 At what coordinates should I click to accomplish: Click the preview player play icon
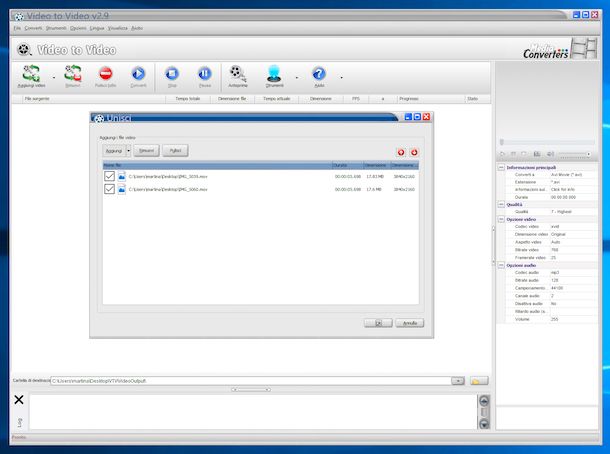(x=502, y=154)
